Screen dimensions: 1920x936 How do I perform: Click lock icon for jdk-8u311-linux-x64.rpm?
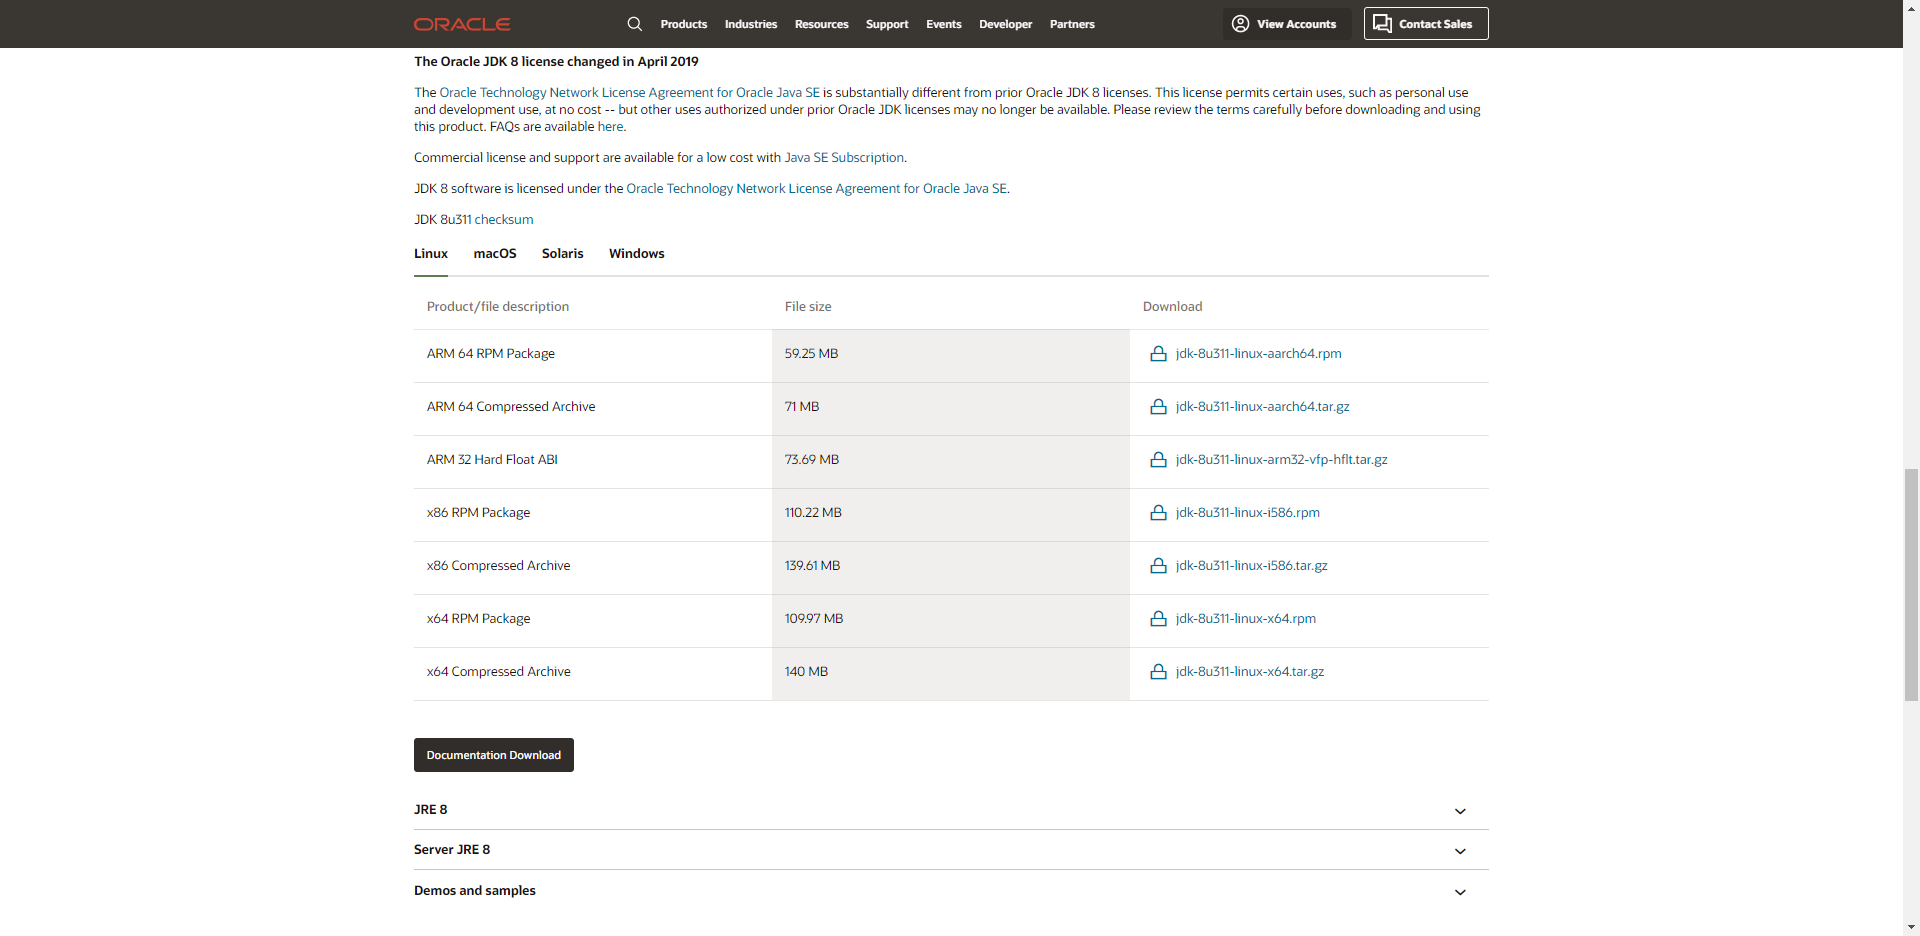[1158, 619]
